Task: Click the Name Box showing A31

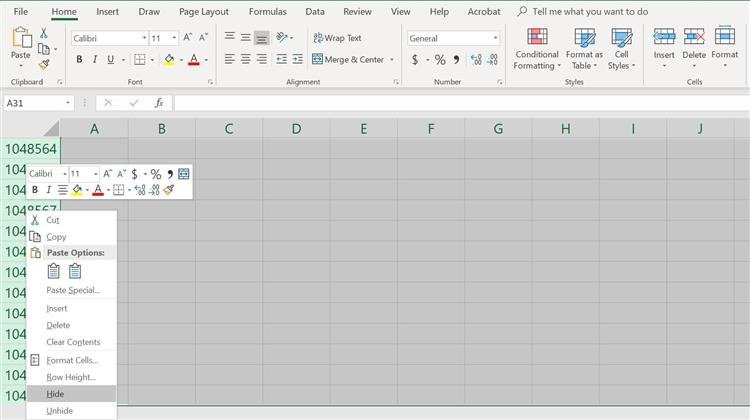Action: tap(38, 103)
